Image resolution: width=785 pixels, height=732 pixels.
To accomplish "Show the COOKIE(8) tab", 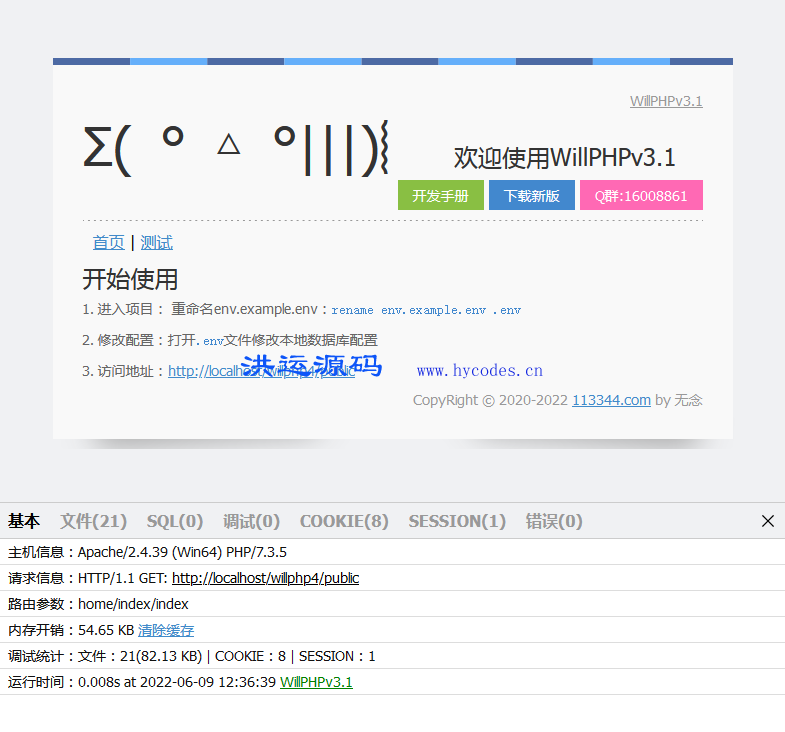I will (344, 521).
